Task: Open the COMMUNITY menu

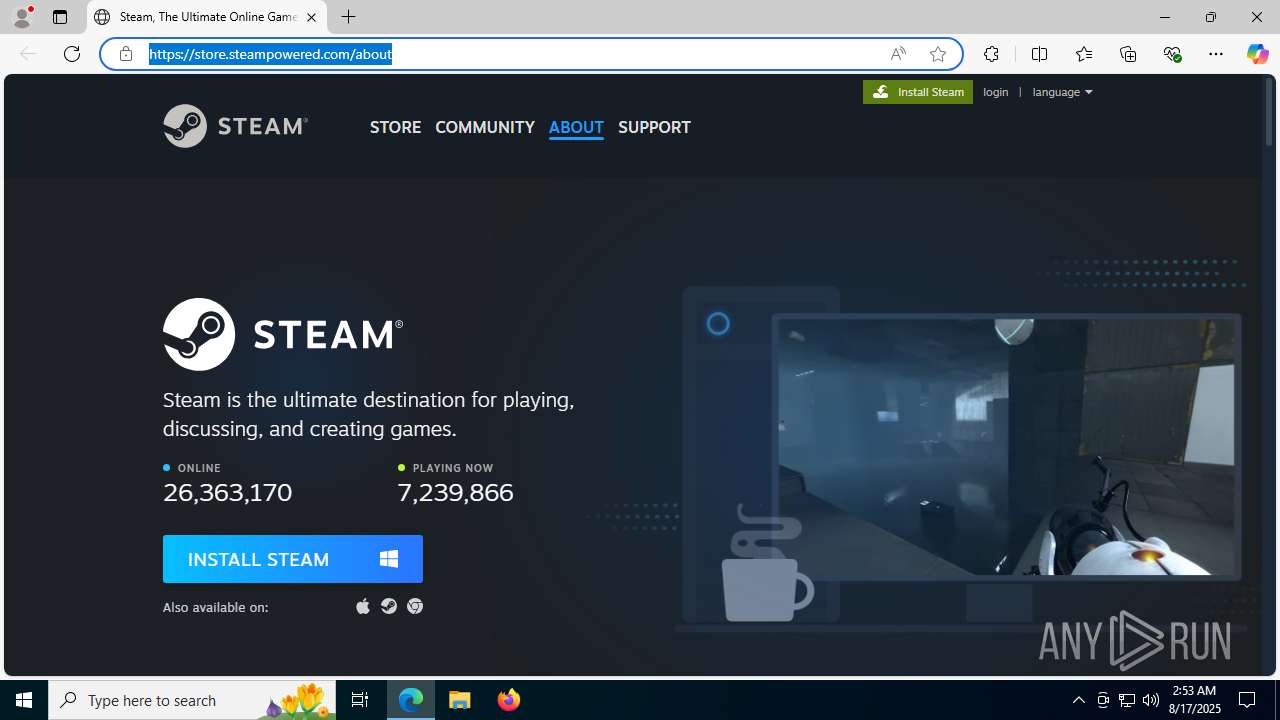Action: click(x=485, y=127)
